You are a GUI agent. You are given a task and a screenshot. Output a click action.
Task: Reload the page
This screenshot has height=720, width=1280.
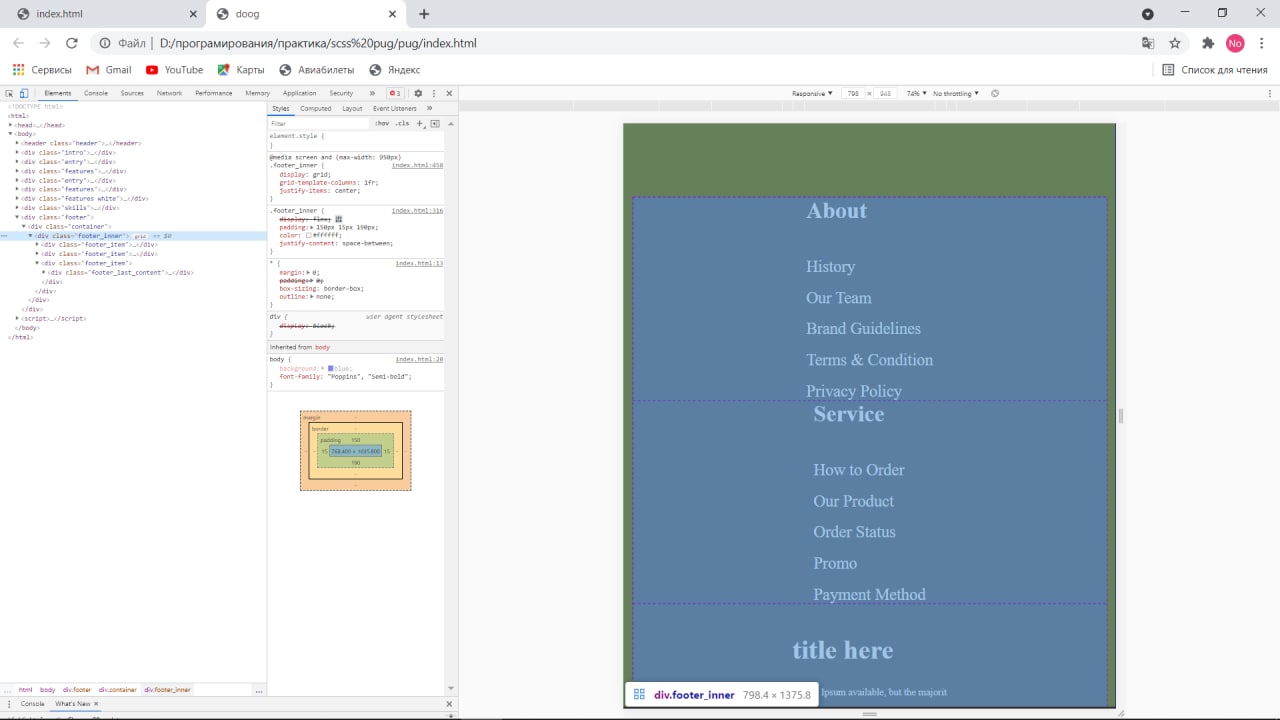click(x=71, y=43)
